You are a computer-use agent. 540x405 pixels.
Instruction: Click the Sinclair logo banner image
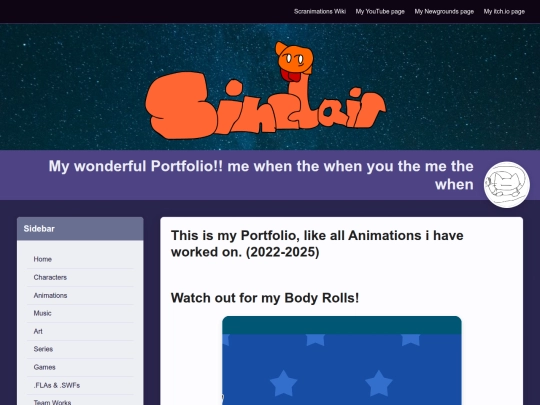tap(266, 91)
